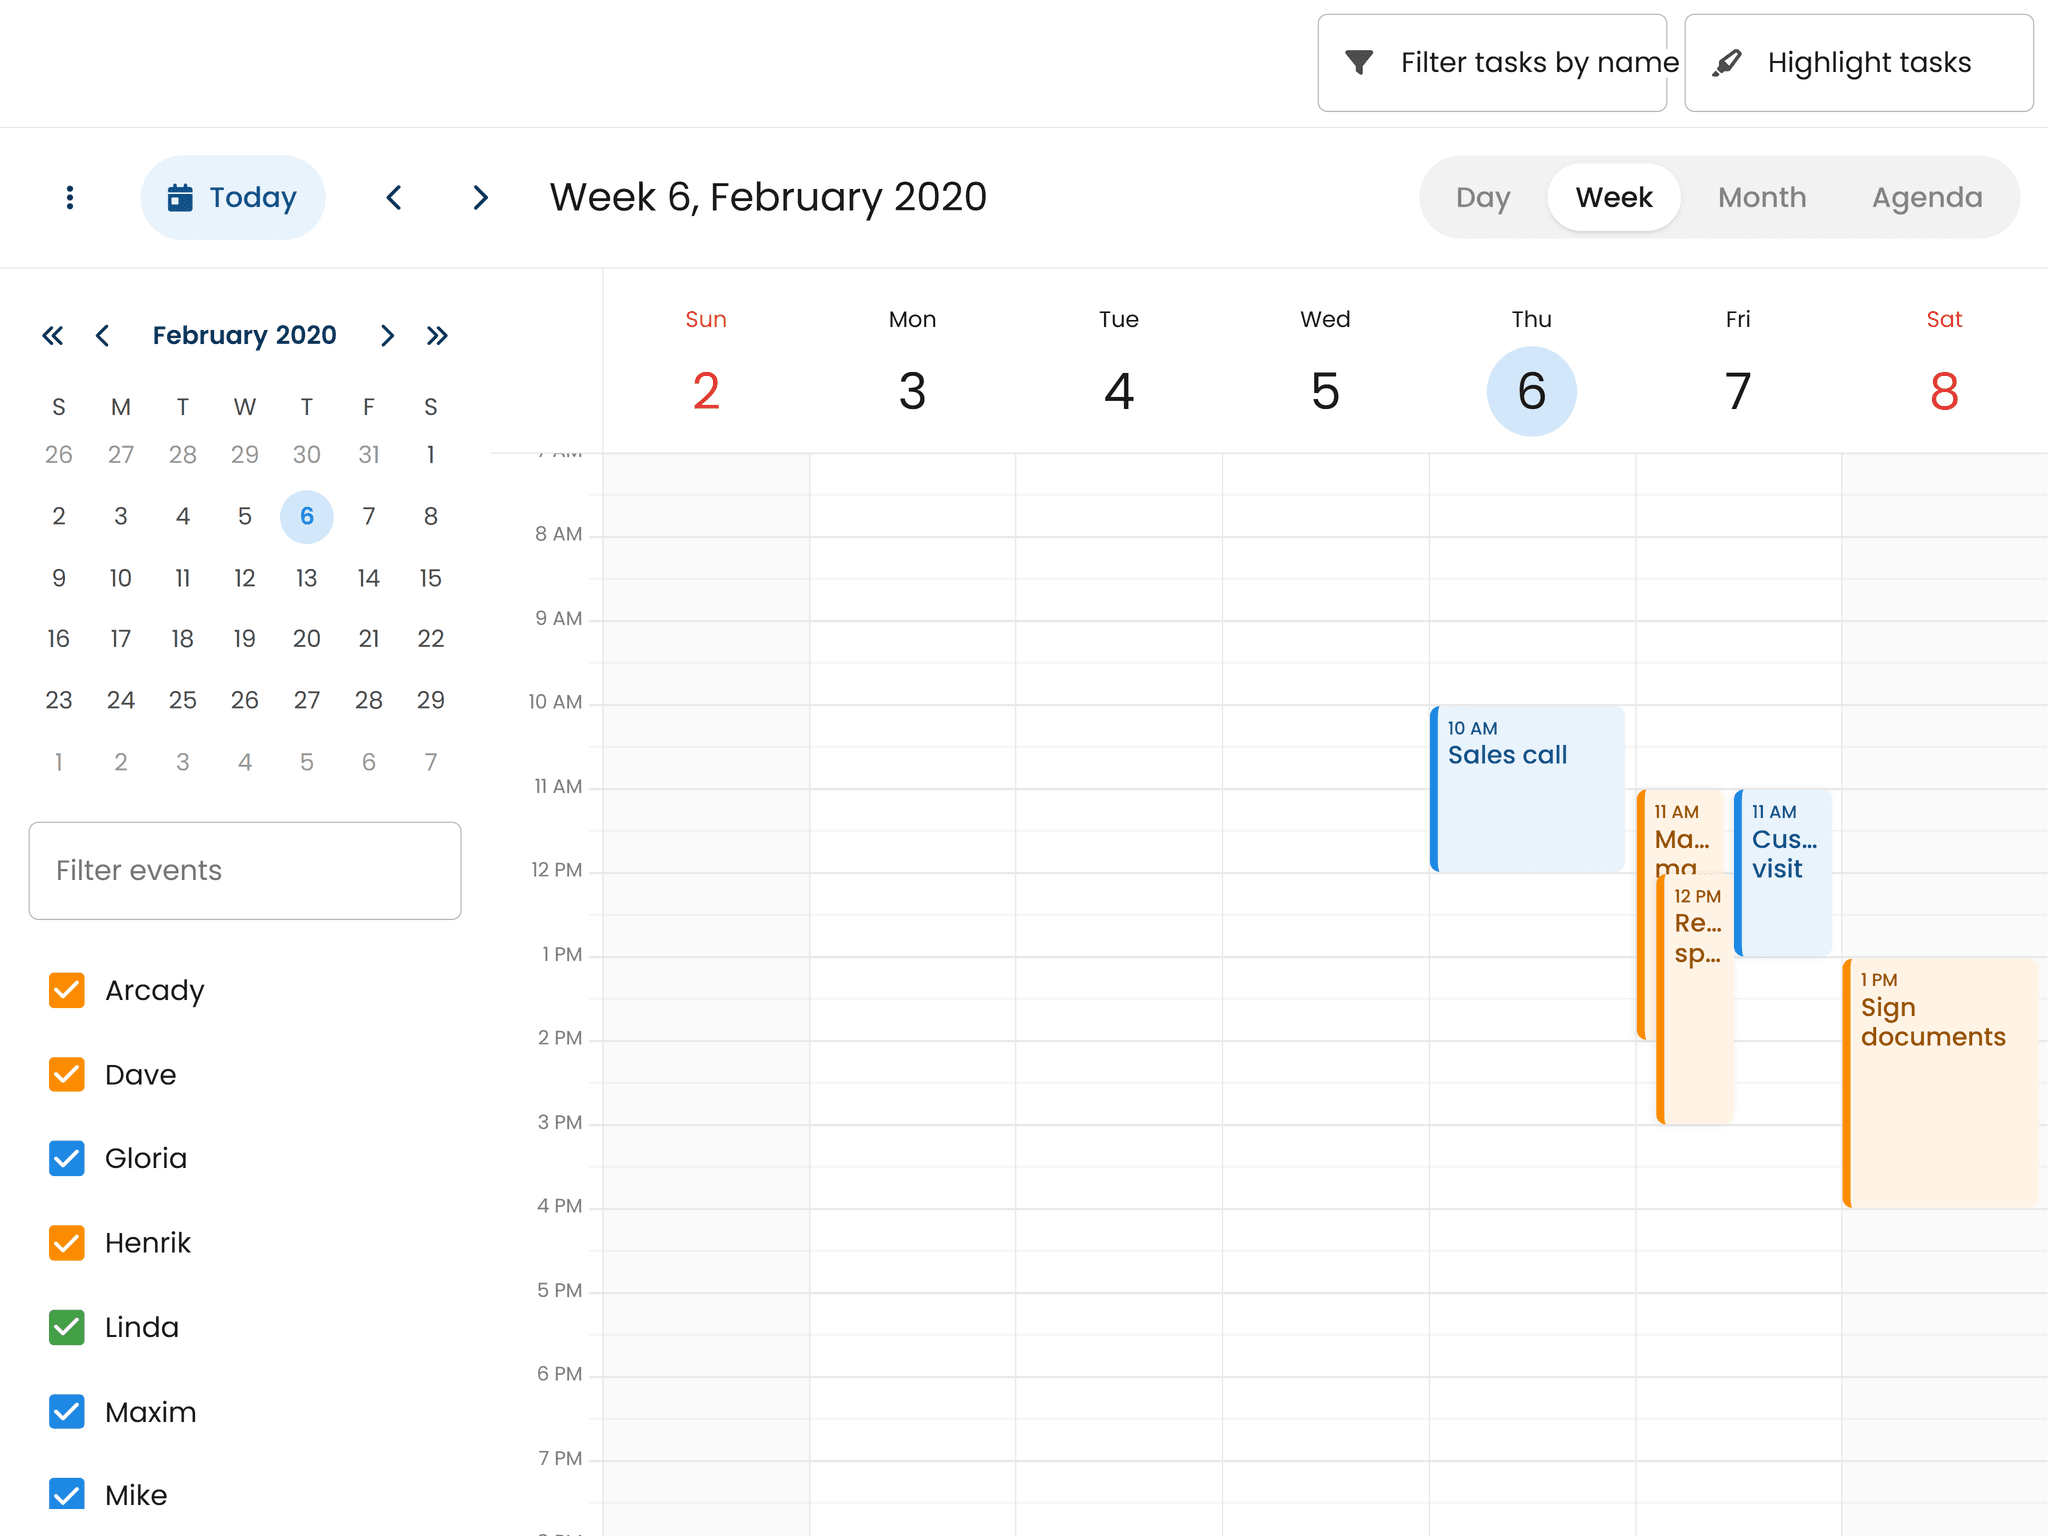
Task: Disable the Gloria events checkbox
Action: 66,1158
